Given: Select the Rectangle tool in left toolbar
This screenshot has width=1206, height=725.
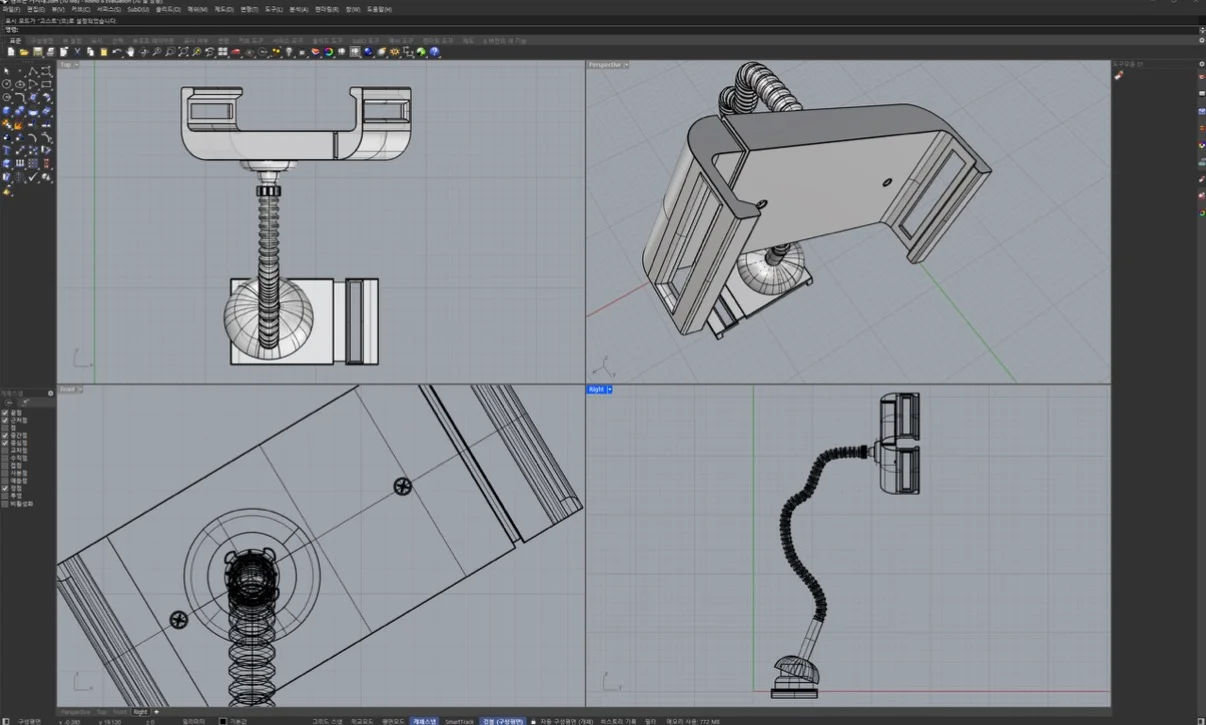Looking at the screenshot, I should click(46, 84).
